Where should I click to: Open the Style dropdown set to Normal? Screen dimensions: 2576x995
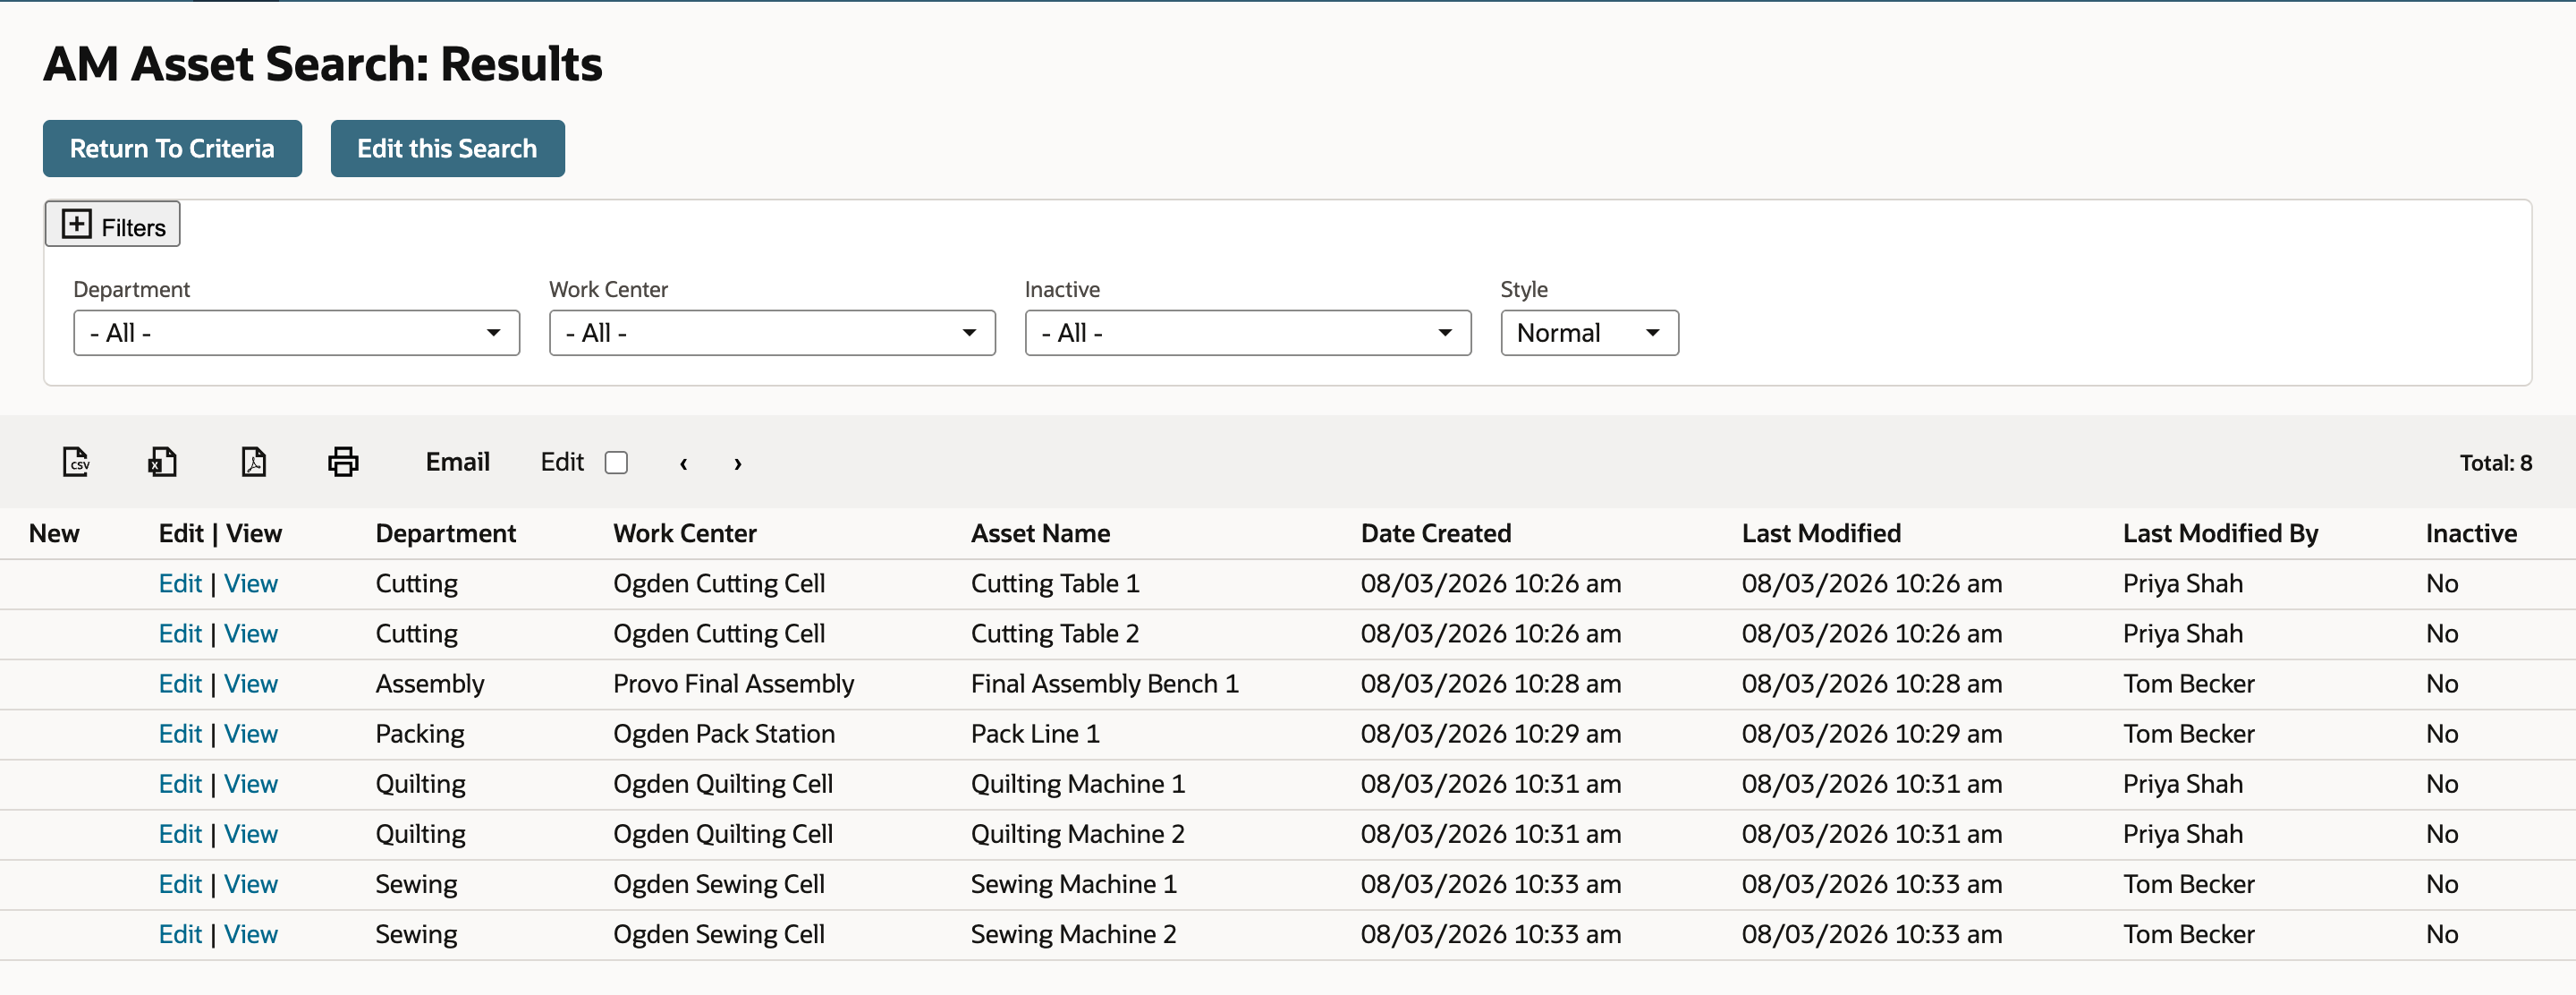tap(1589, 333)
